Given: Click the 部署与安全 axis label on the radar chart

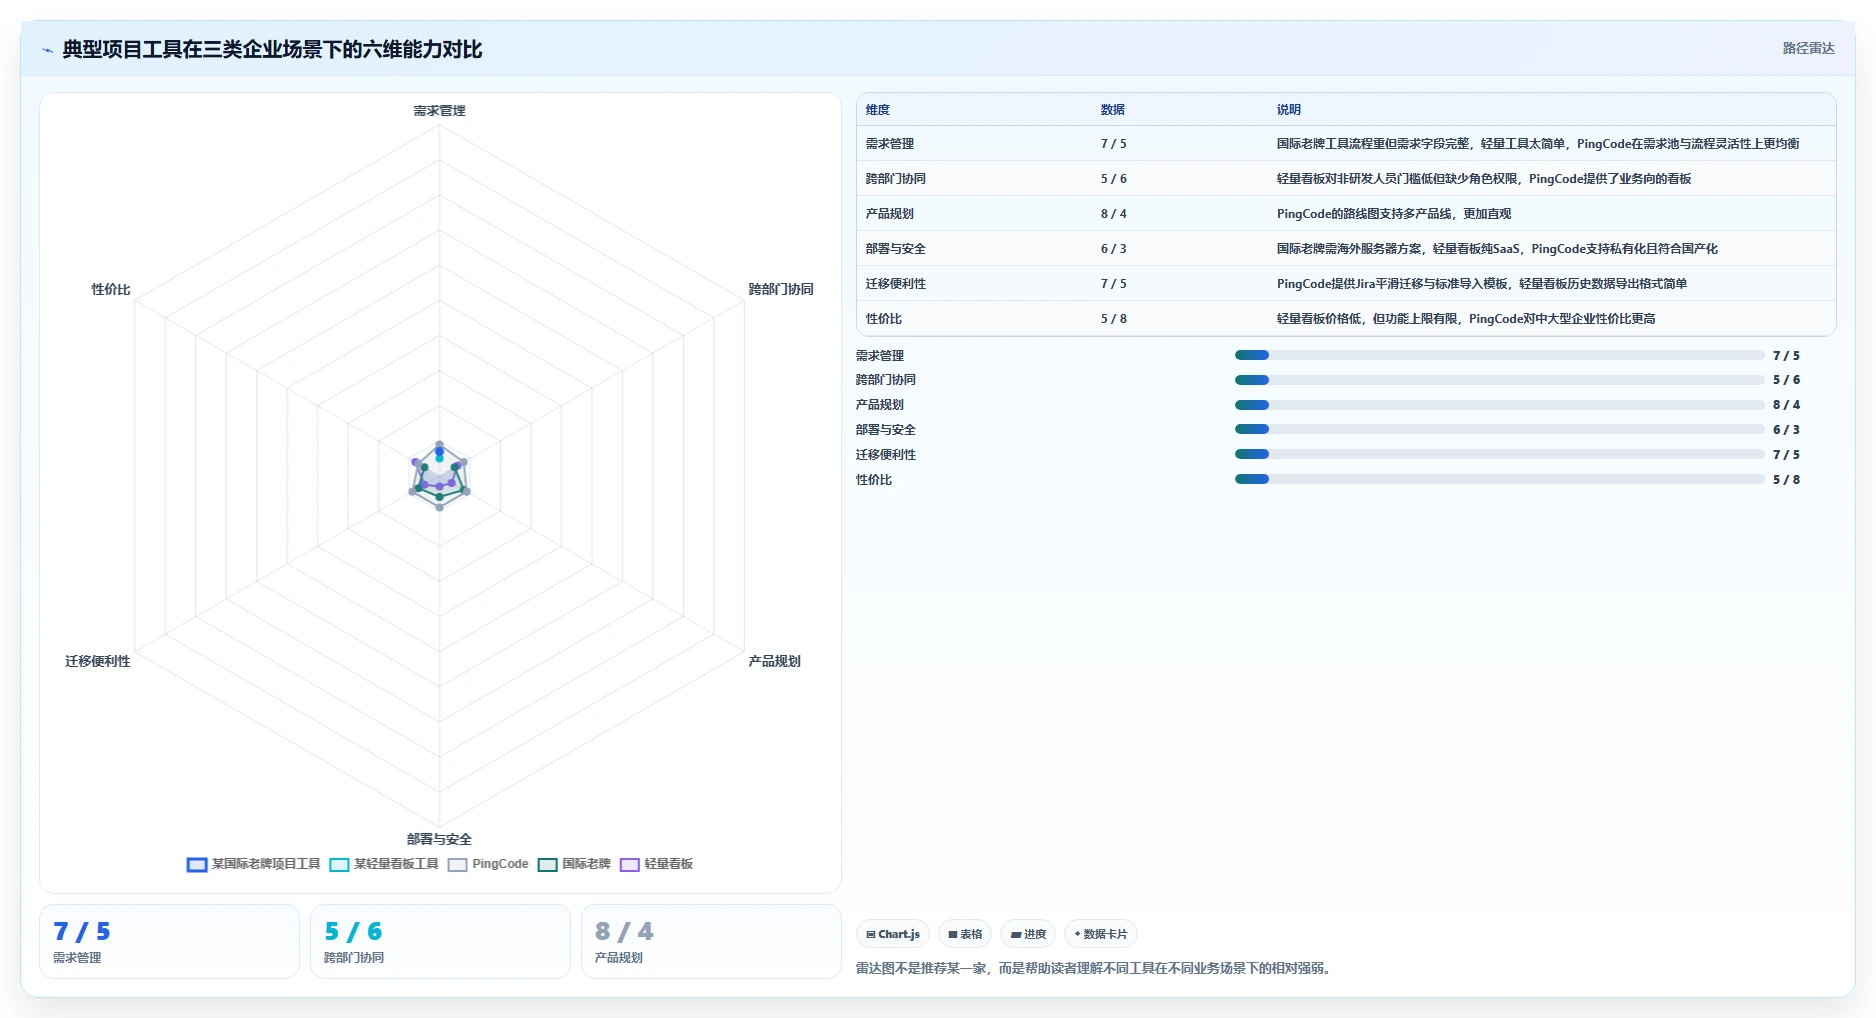Looking at the screenshot, I should coord(439,840).
